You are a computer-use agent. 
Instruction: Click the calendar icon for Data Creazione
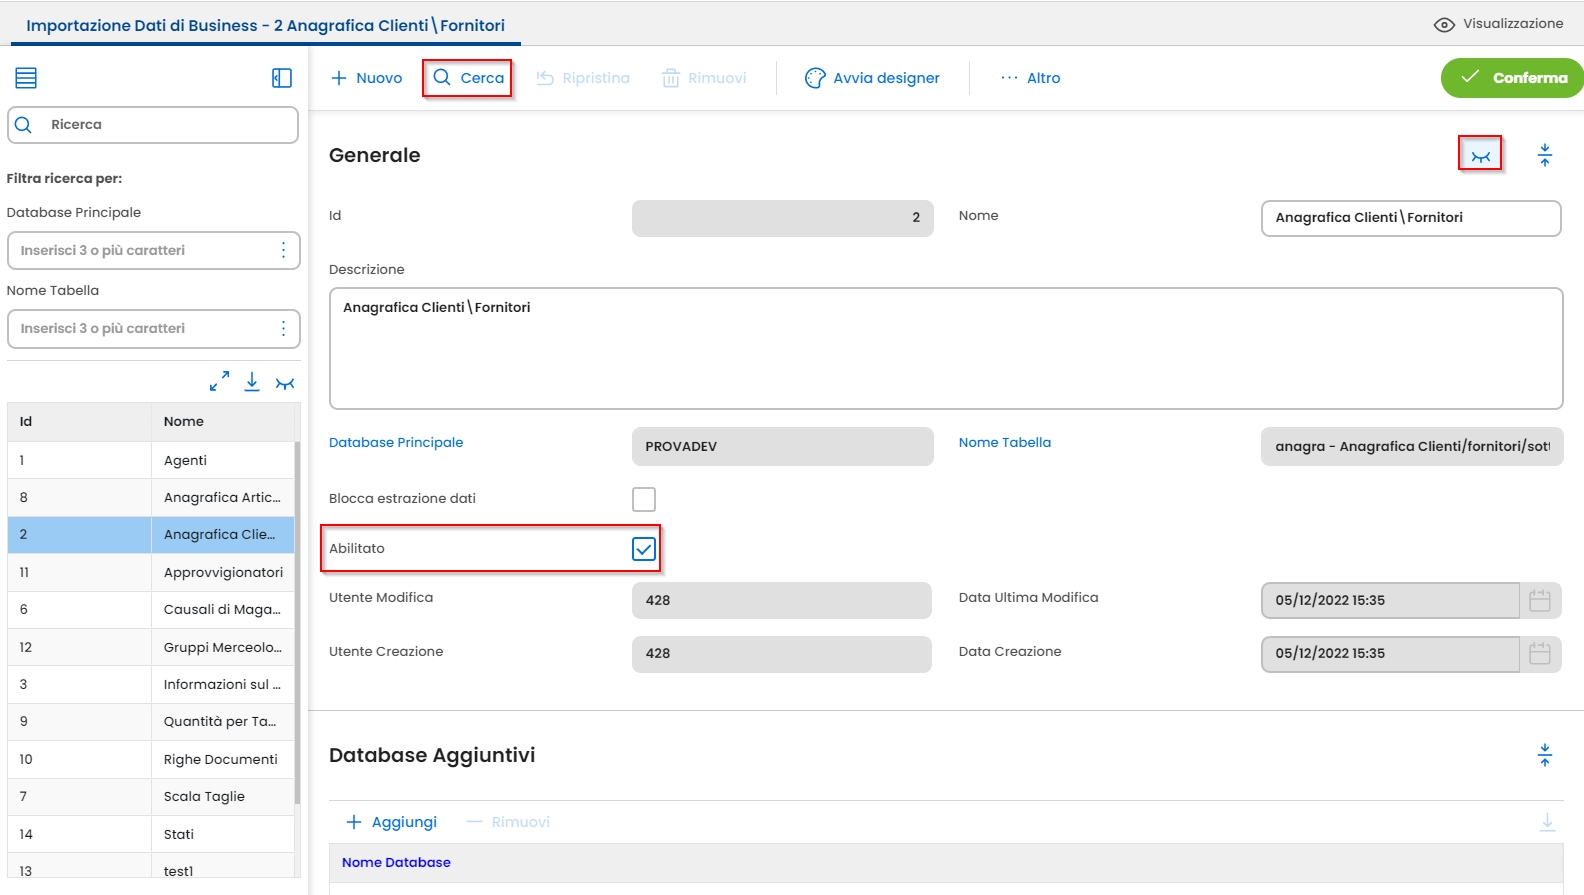click(x=1540, y=653)
